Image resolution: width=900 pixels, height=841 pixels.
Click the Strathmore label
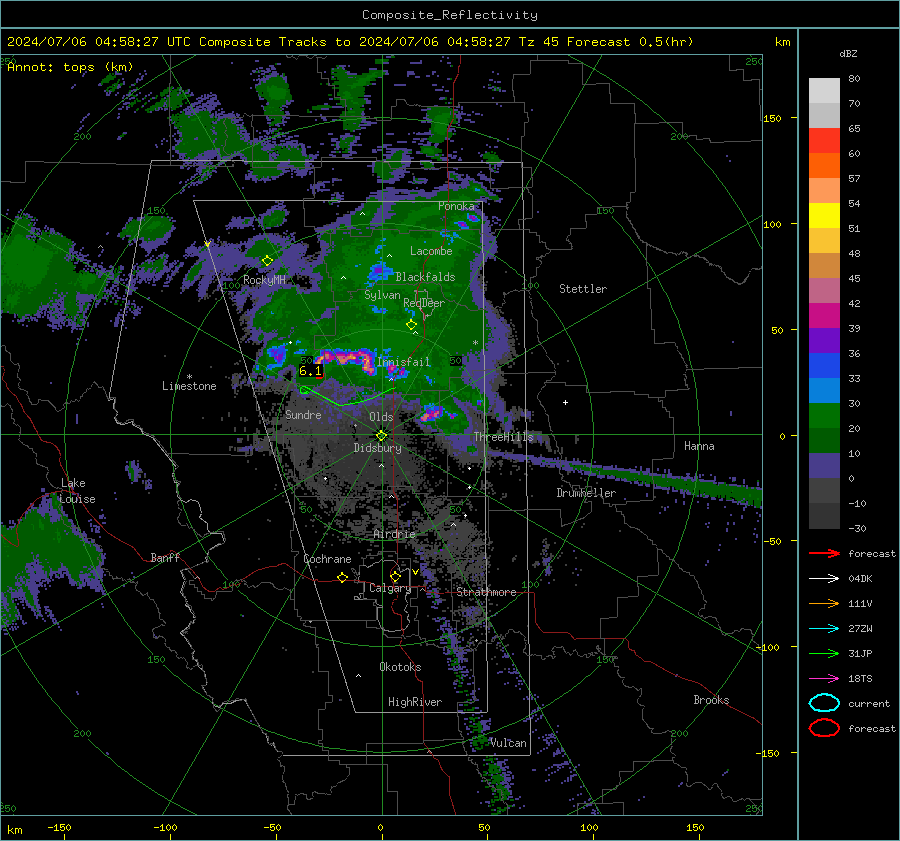[486, 592]
